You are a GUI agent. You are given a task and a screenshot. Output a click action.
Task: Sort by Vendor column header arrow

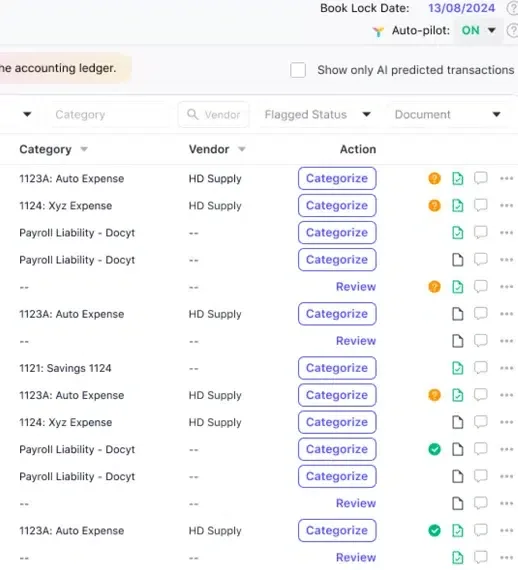(242, 149)
